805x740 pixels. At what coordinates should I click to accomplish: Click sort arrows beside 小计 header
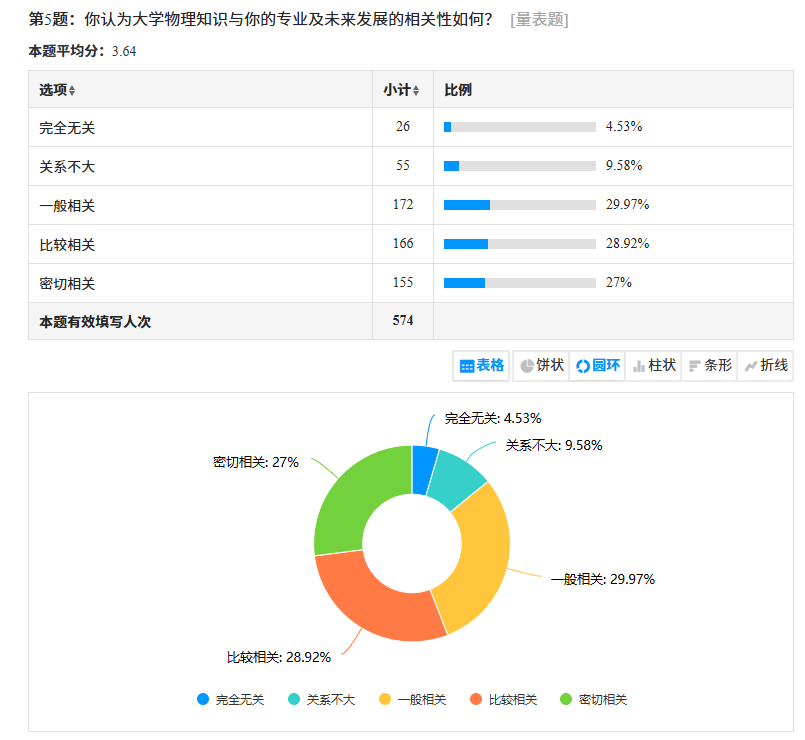[x=416, y=91]
